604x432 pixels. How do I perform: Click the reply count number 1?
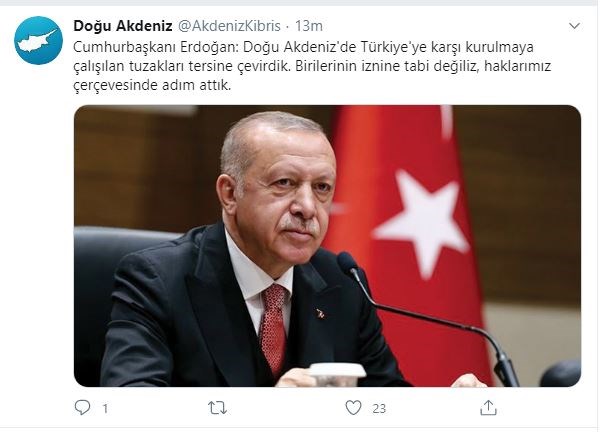click(x=105, y=408)
